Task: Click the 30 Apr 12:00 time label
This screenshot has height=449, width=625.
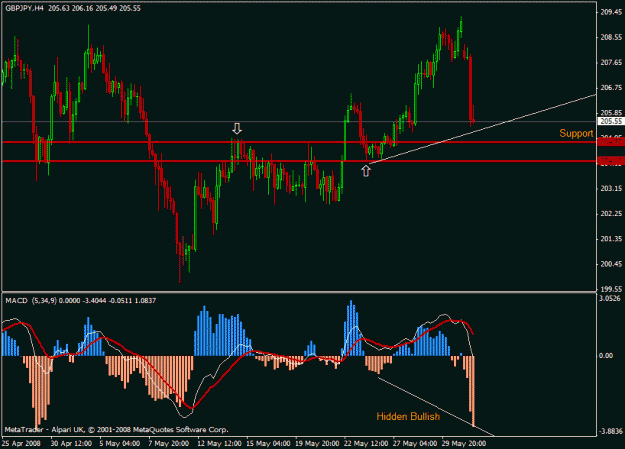Action: [71, 443]
